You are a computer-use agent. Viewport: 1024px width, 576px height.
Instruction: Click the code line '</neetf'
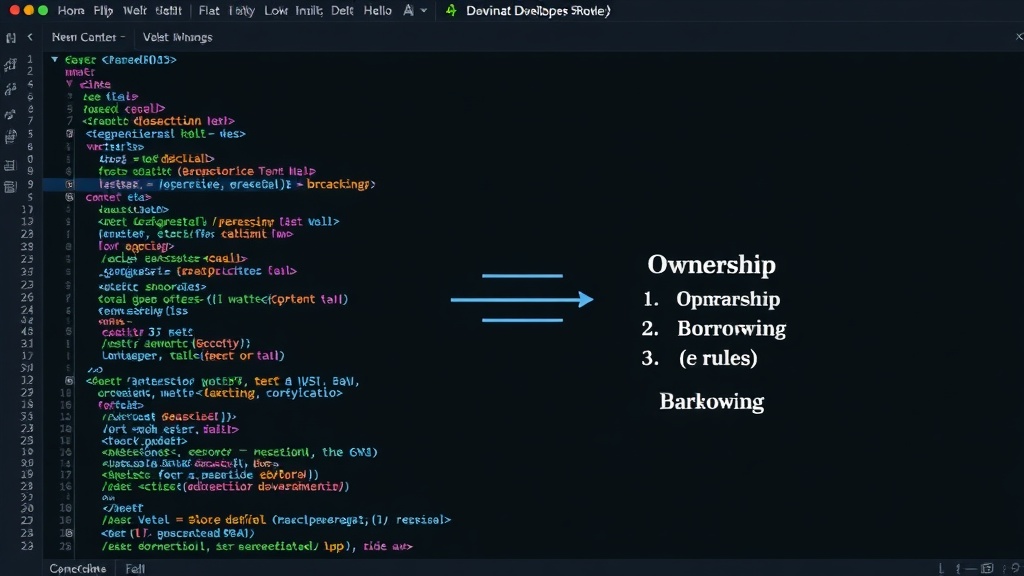click(122, 507)
